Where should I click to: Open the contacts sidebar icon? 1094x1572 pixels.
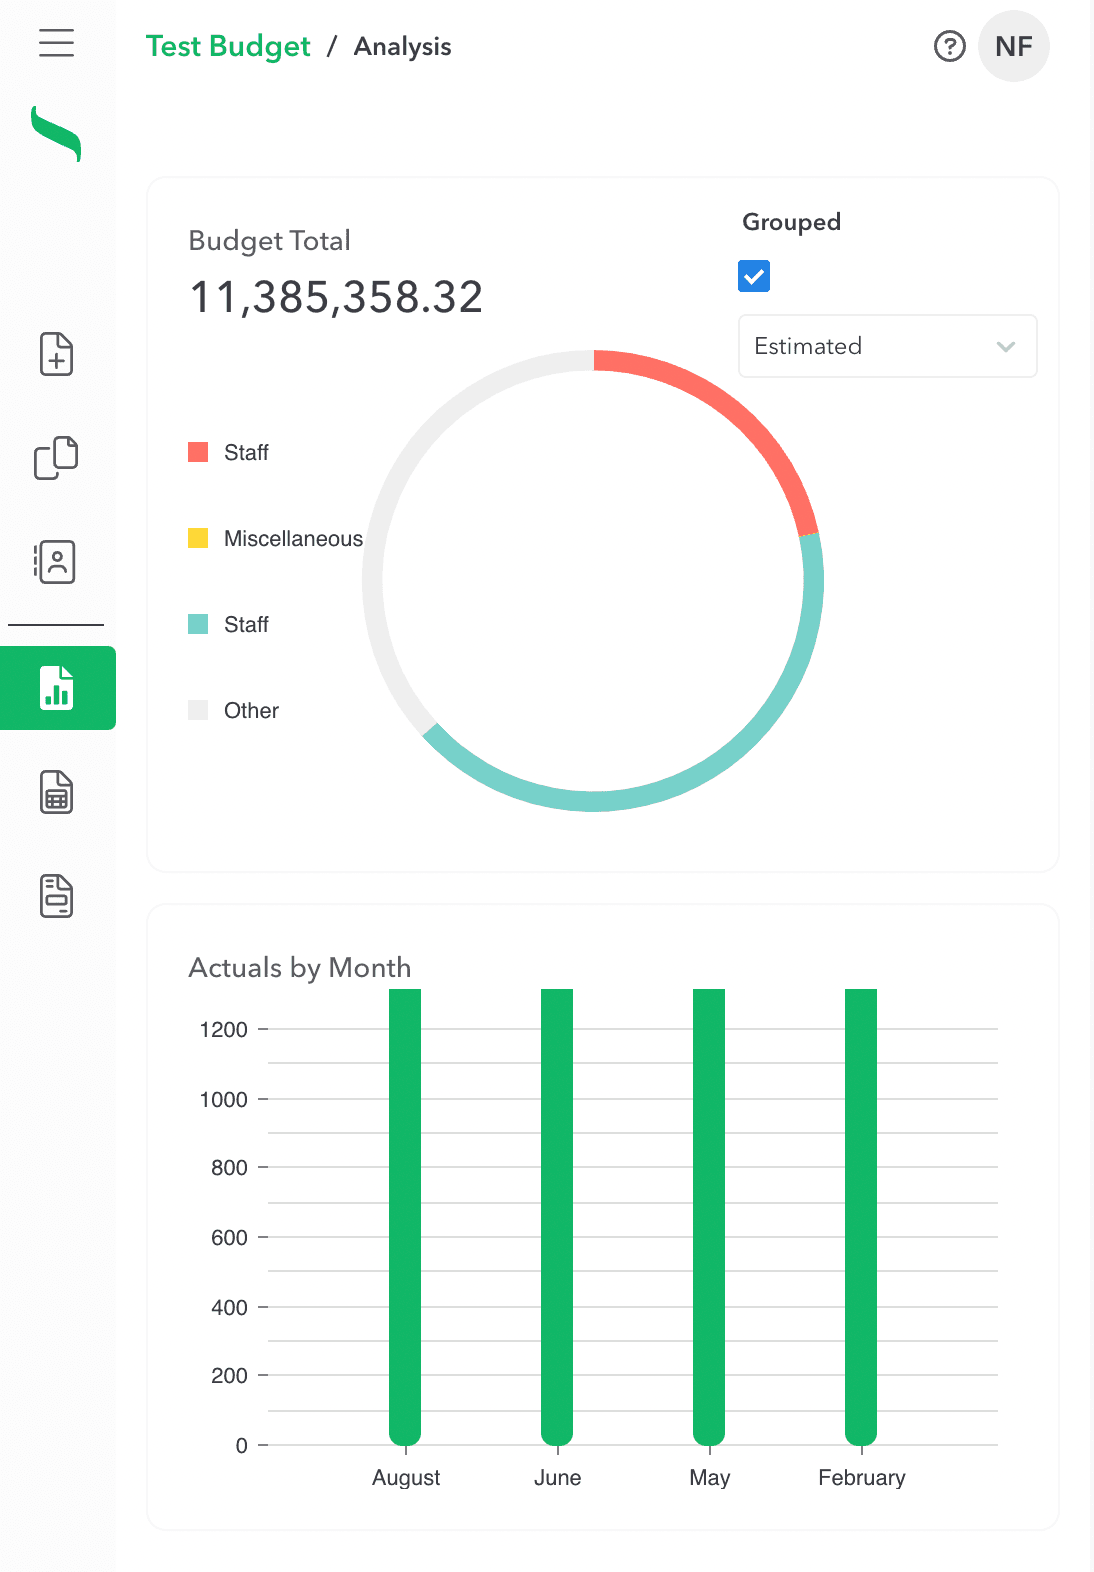click(56, 562)
